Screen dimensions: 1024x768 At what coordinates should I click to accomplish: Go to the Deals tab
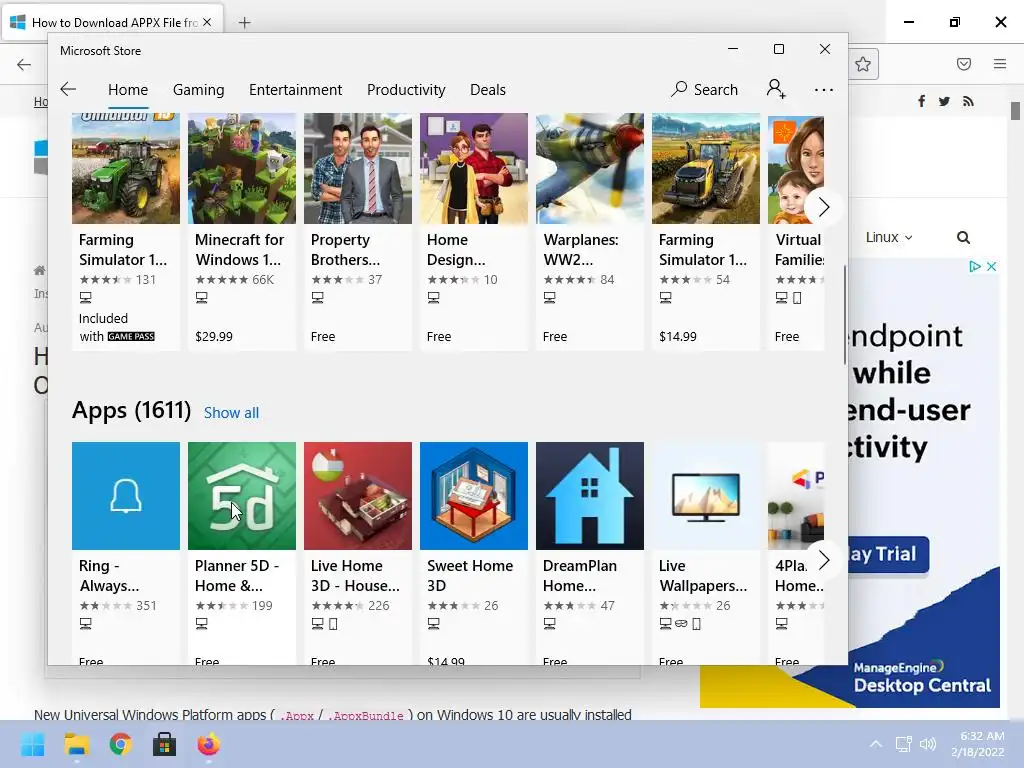[488, 89]
